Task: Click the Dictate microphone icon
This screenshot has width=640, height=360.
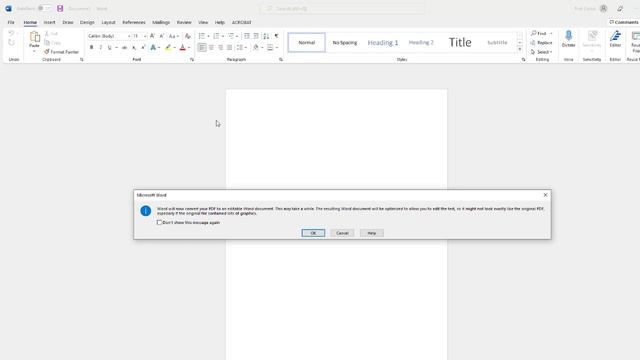Action: coord(569,36)
